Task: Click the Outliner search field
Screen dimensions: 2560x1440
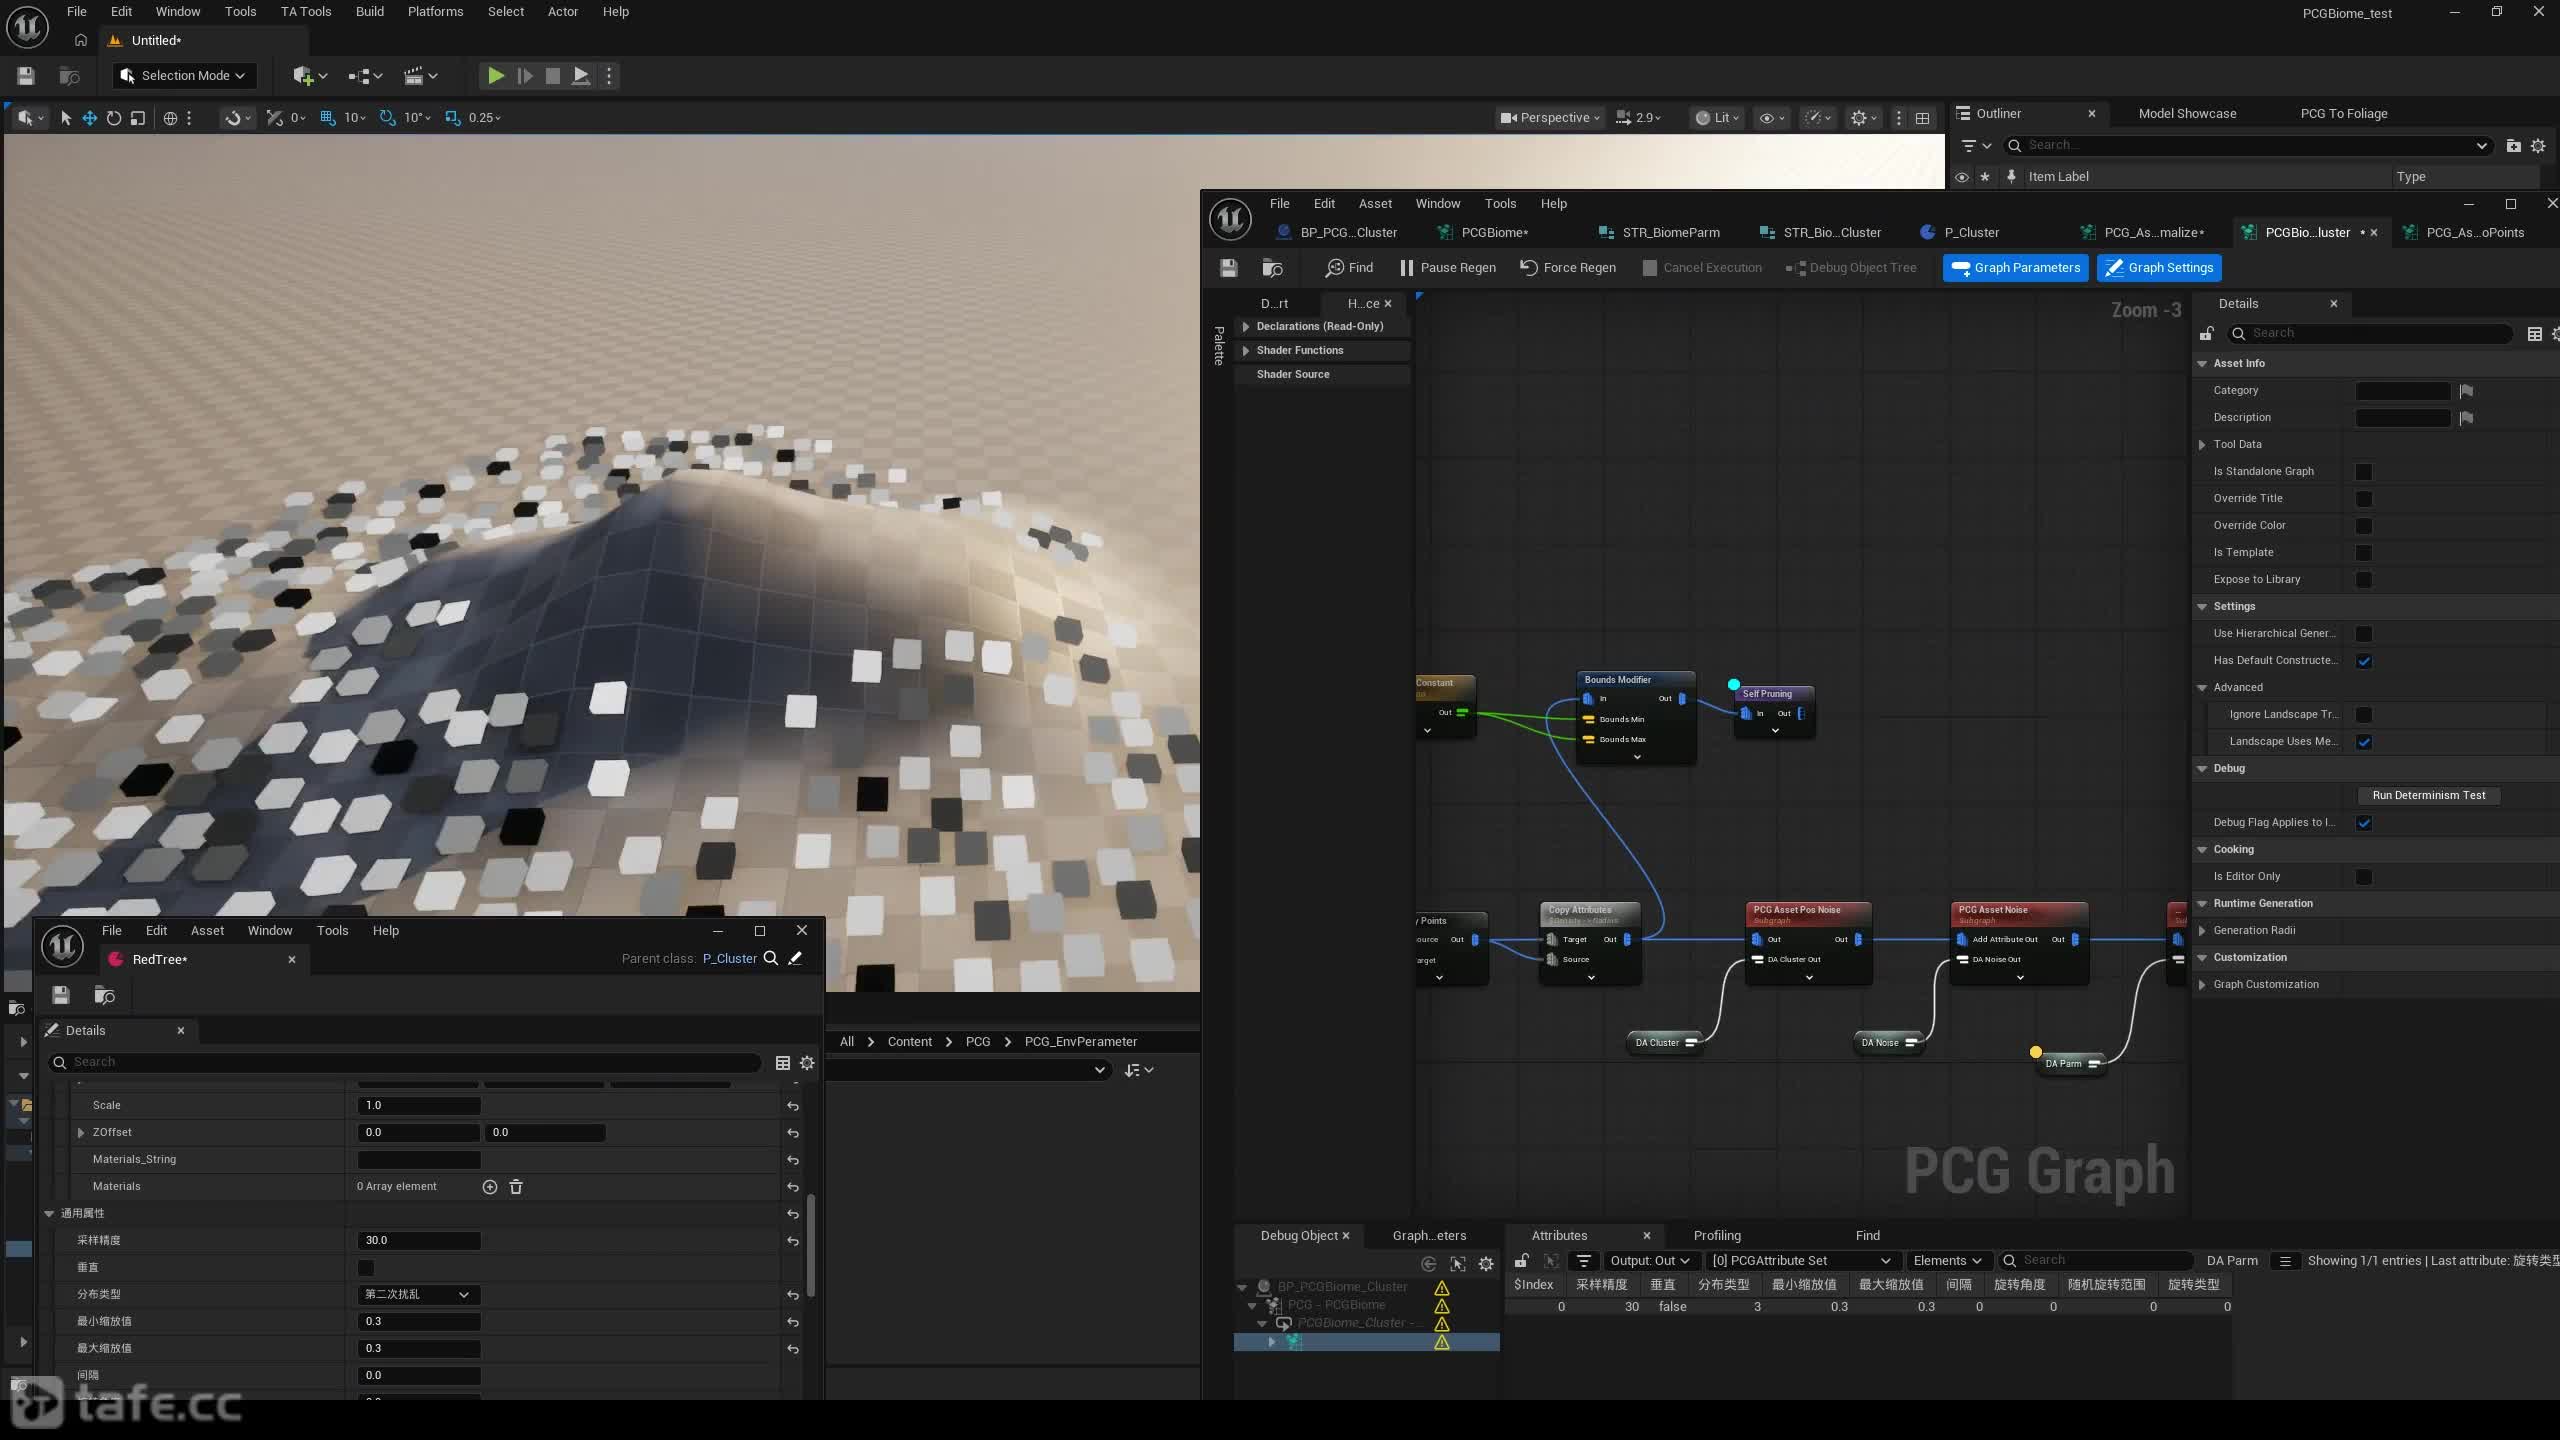Action: (2246, 146)
